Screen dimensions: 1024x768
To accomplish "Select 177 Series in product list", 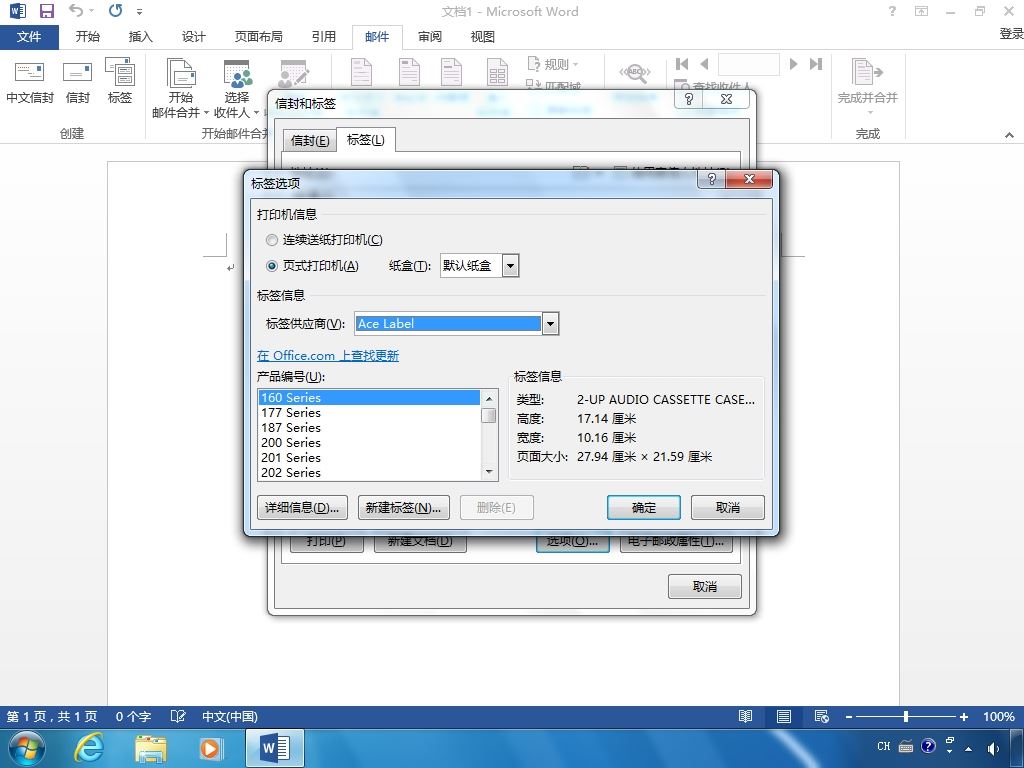I will 369,413.
